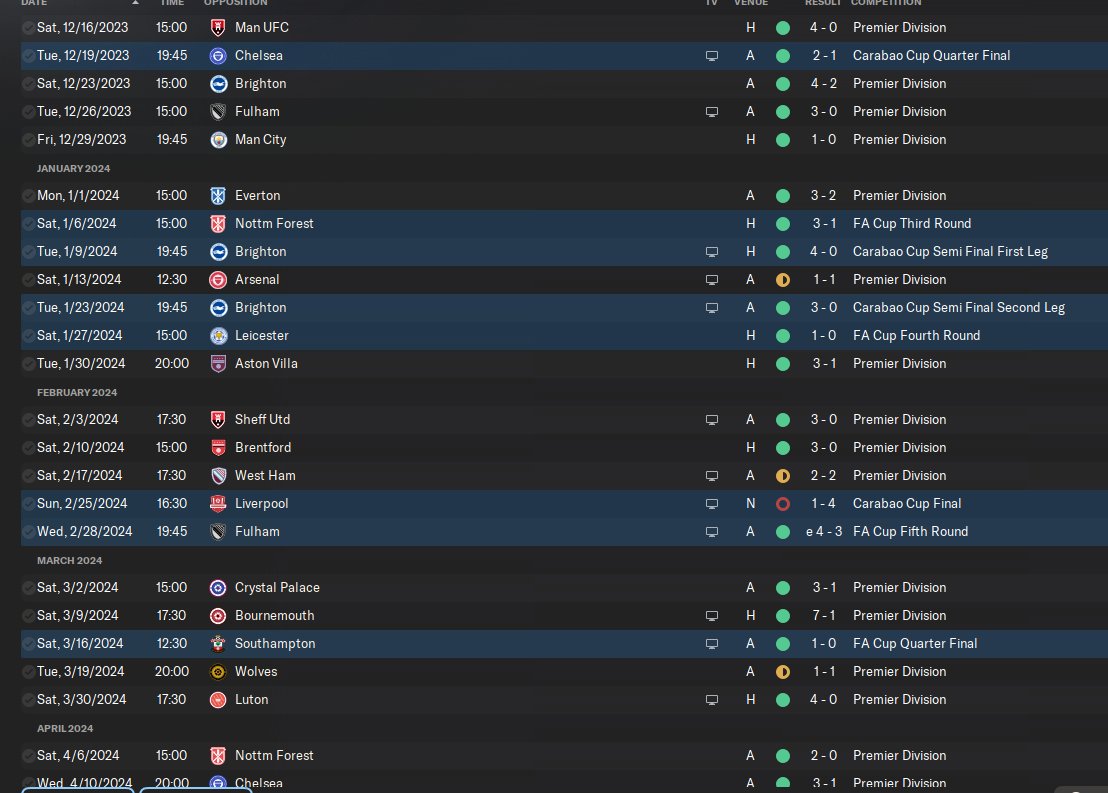
Task: Select the Crystal Palace fixture row
Action: point(500,588)
